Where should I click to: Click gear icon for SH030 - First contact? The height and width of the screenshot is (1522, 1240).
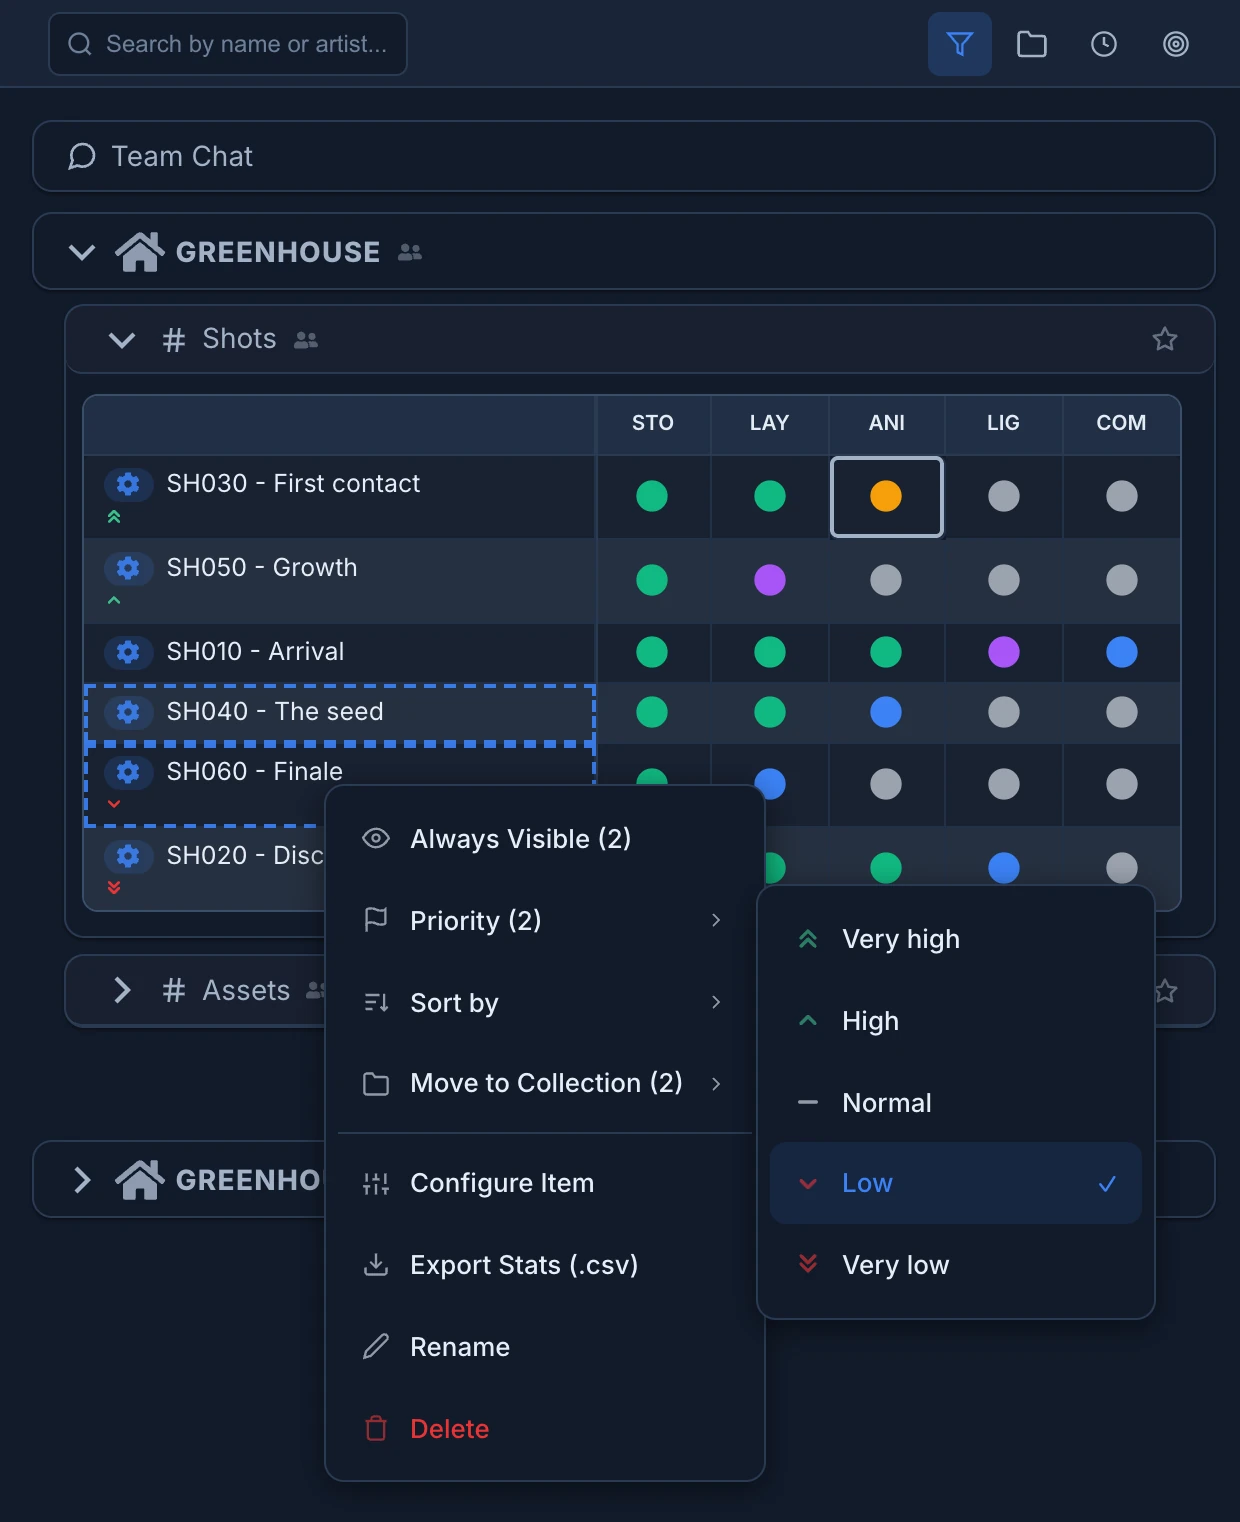click(x=128, y=484)
